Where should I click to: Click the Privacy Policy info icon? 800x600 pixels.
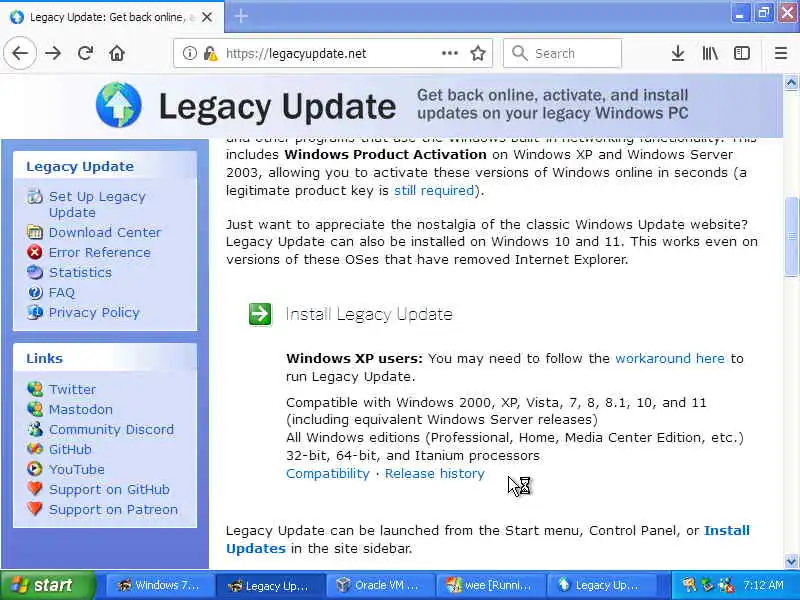pos(35,312)
